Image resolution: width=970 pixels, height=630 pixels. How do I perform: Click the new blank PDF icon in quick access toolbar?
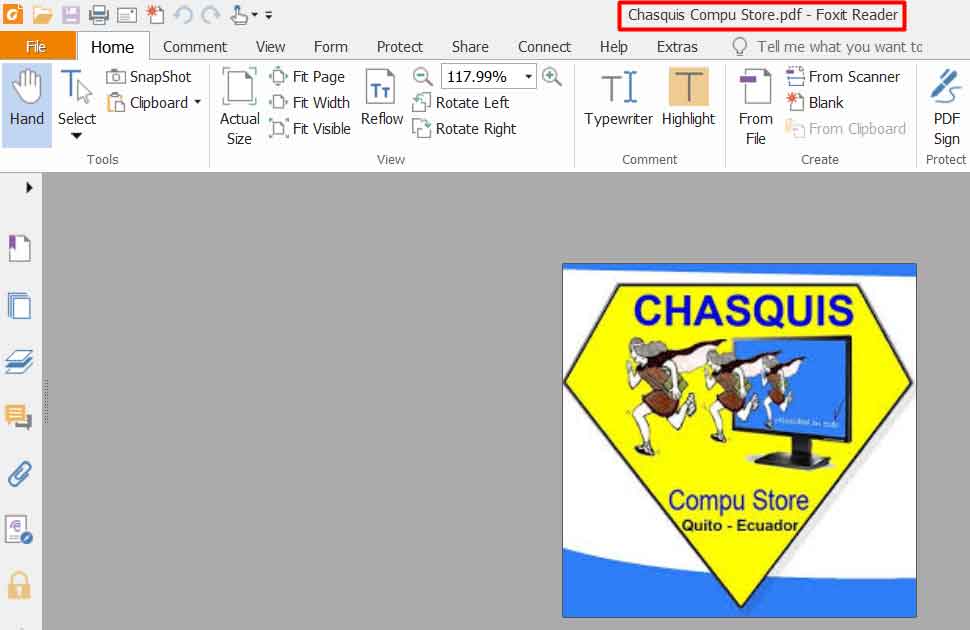(x=155, y=14)
